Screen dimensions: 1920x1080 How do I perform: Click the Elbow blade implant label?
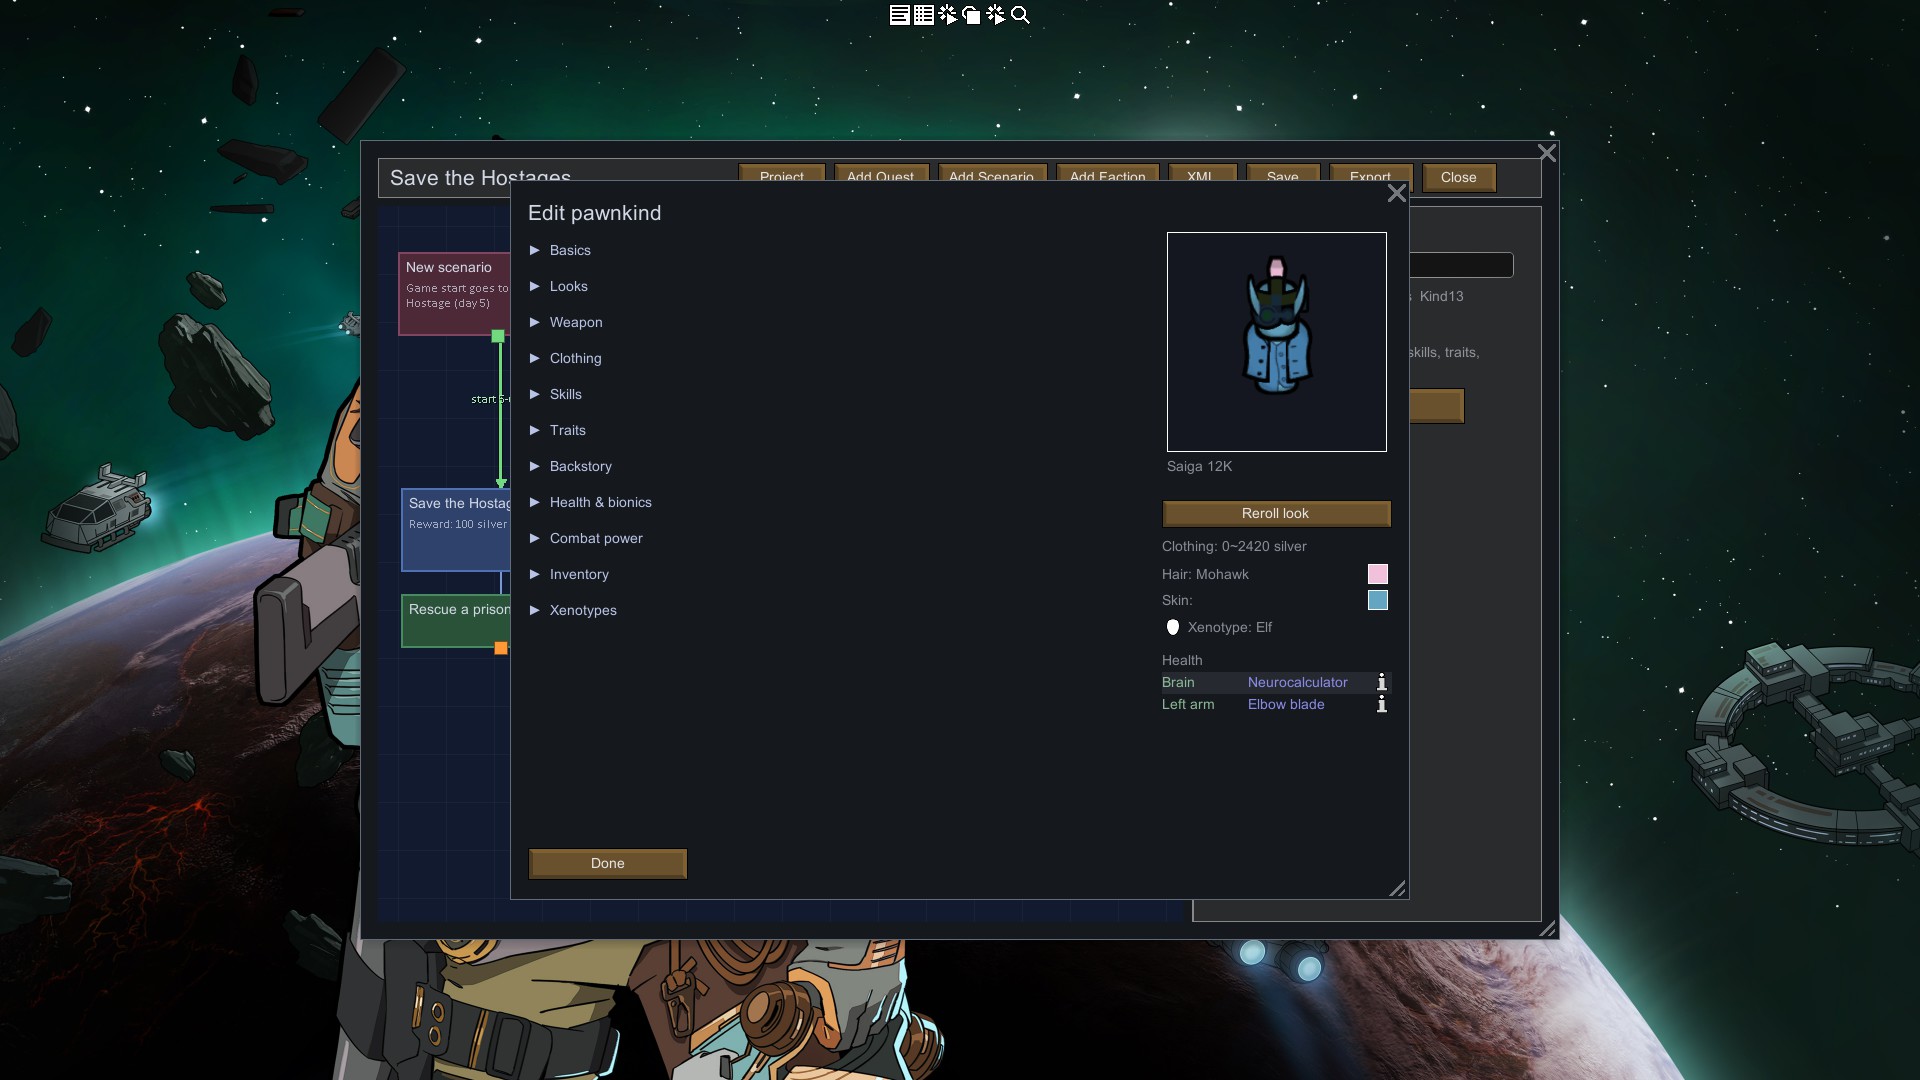click(x=1286, y=704)
